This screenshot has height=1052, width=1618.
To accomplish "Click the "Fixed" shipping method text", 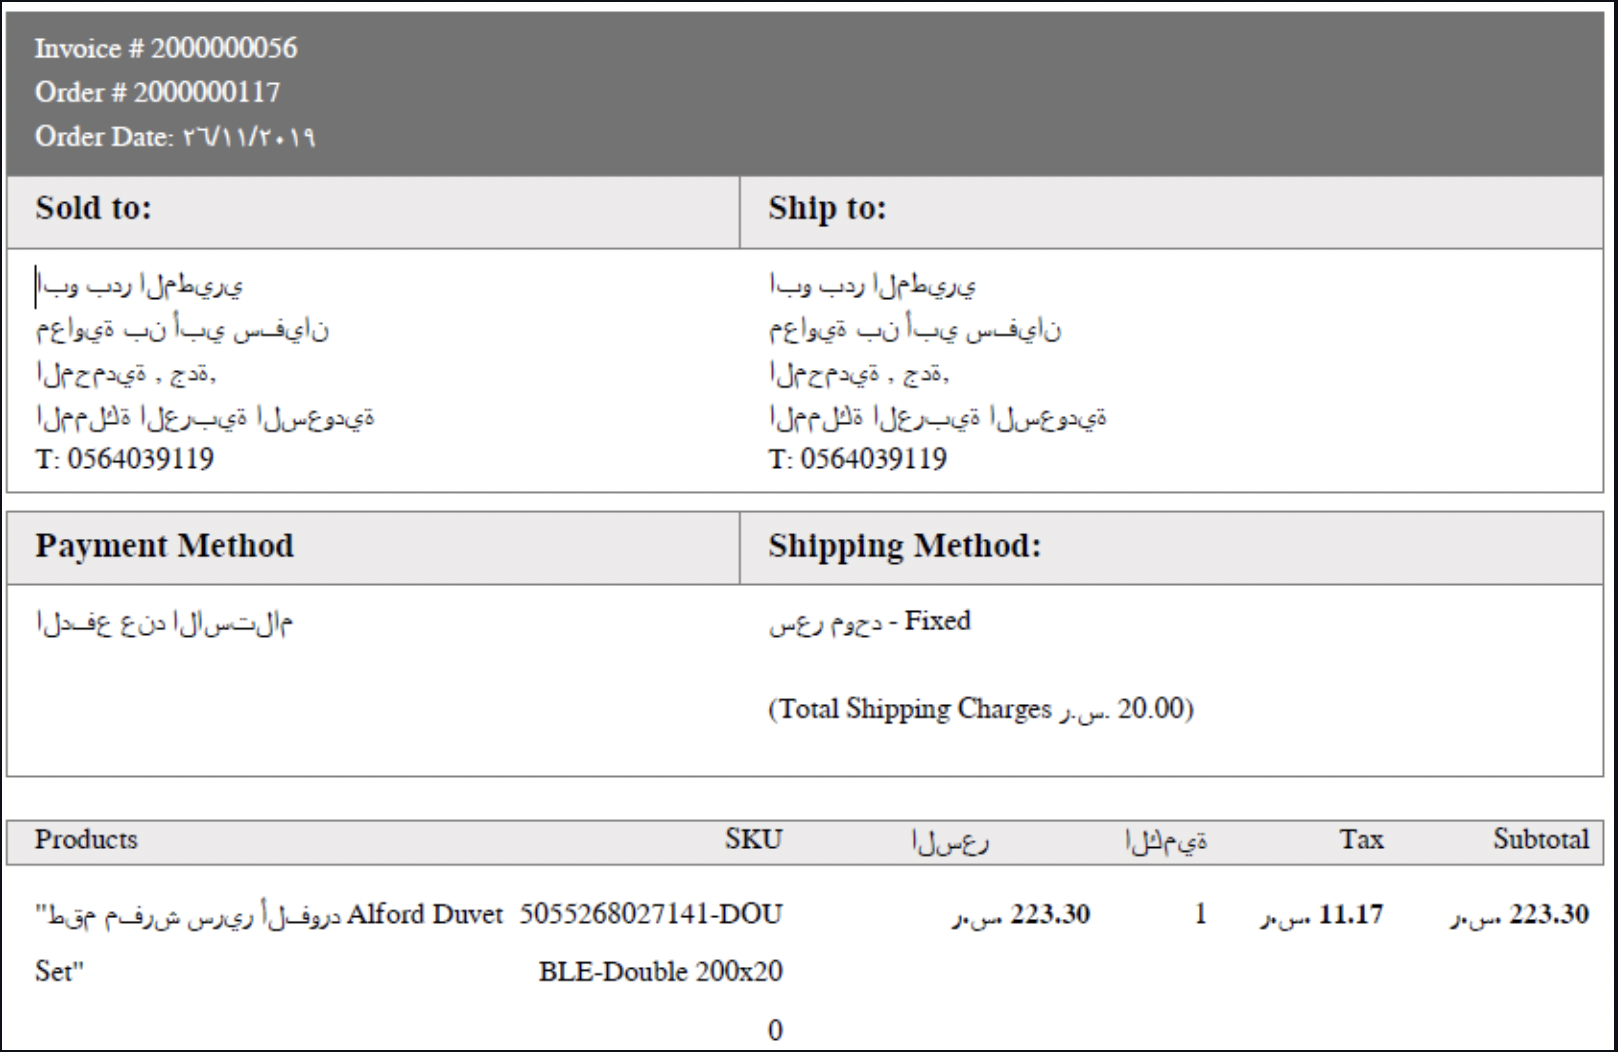I will click(937, 621).
